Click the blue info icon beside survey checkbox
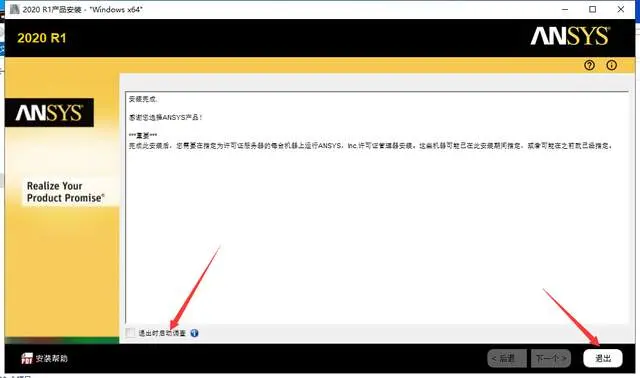 pos(194,333)
